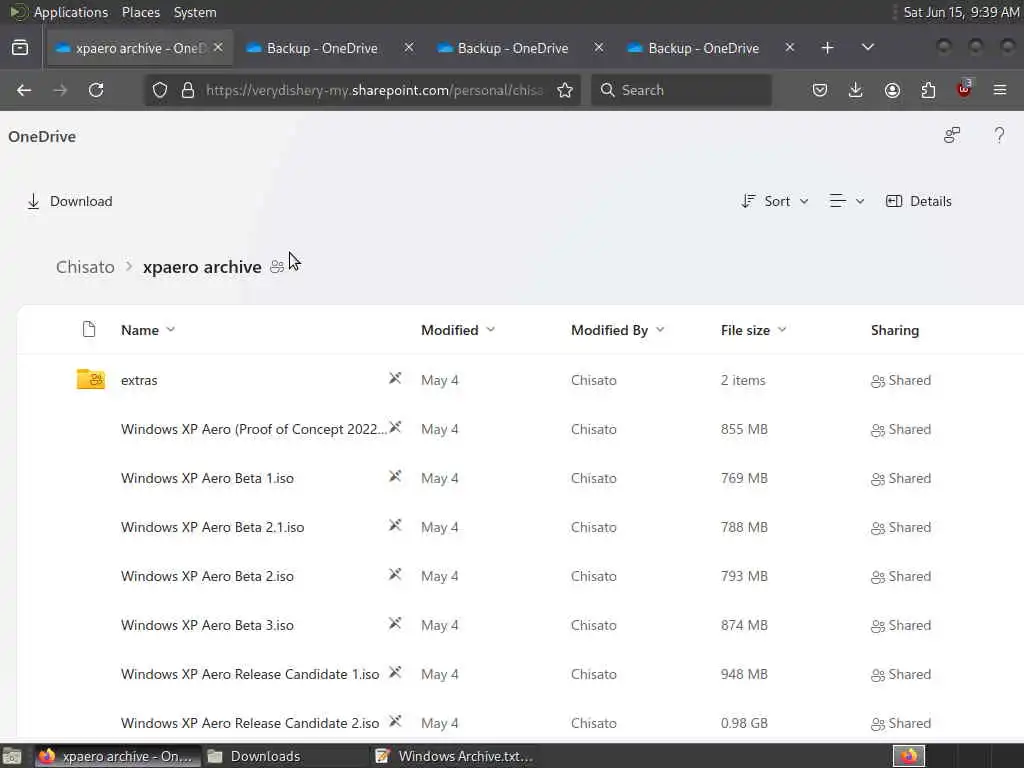Screen dimensions: 1024x768
Task: Open the Firefox hamburger menu
Action: click(1000, 90)
